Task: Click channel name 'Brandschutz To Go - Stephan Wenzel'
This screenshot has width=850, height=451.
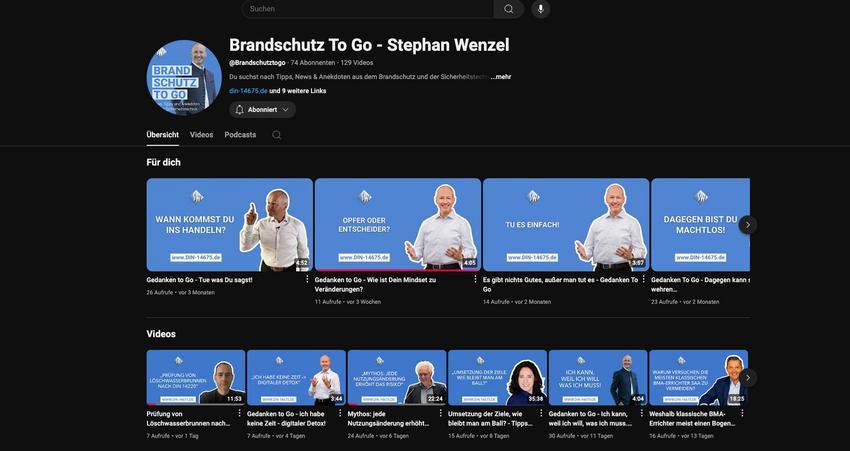Action: click(x=369, y=45)
